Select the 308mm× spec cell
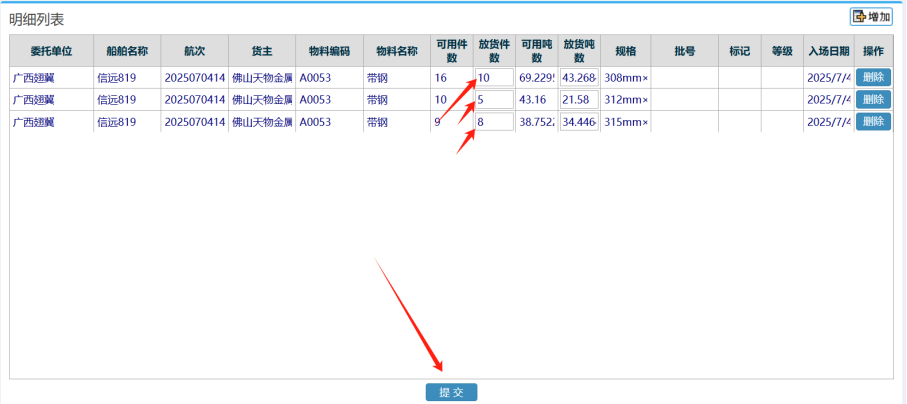Screen dimensions: 907x404 tap(625, 77)
